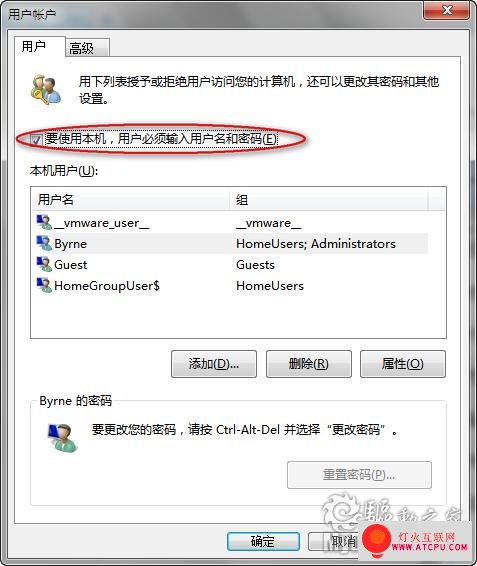
Task: Uncheck the require username and password checkbox
Action: click(x=35, y=139)
